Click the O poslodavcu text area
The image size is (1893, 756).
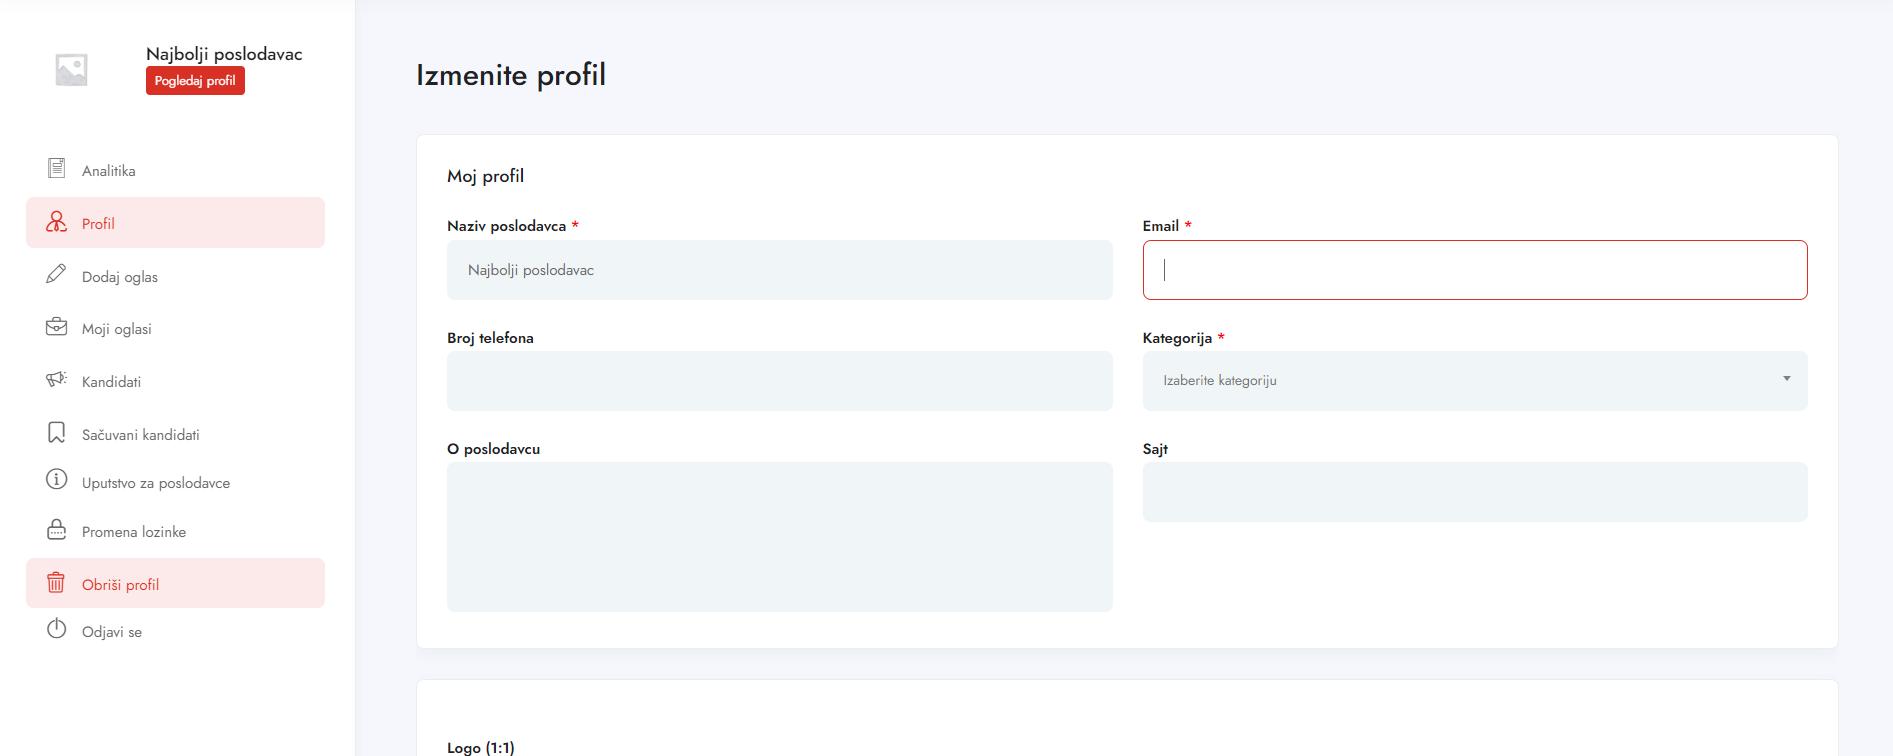click(x=779, y=537)
